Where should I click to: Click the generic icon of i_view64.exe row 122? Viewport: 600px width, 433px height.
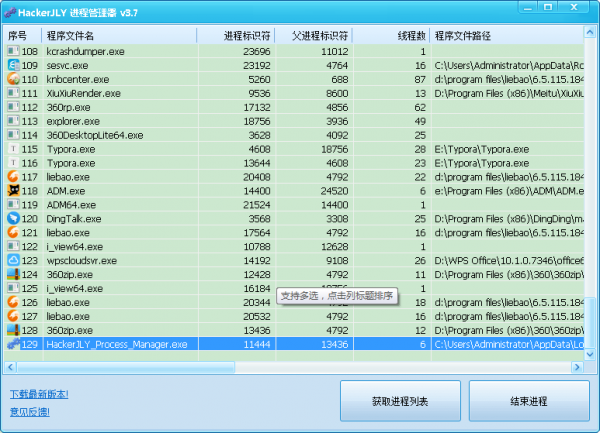pos(13,246)
